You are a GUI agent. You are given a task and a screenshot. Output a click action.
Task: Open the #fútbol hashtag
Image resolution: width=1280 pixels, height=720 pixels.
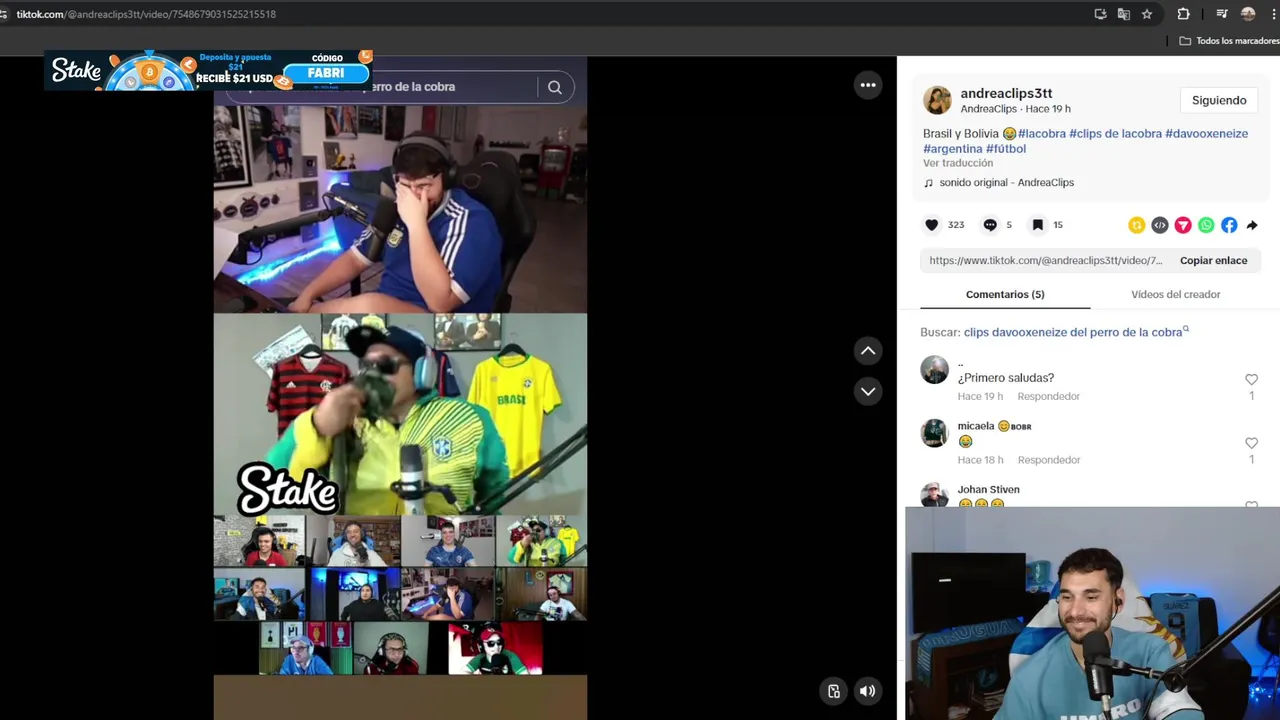1006,149
